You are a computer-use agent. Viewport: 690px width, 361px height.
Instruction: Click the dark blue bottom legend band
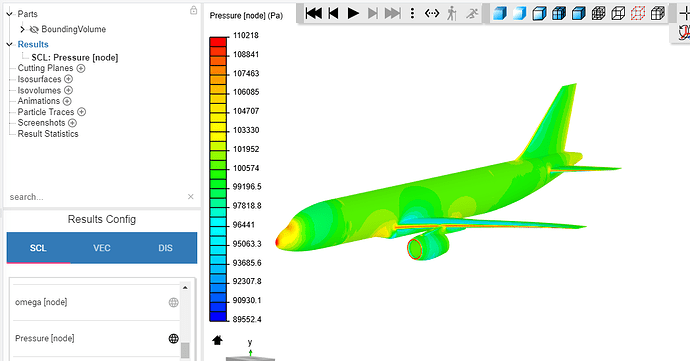point(218,316)
